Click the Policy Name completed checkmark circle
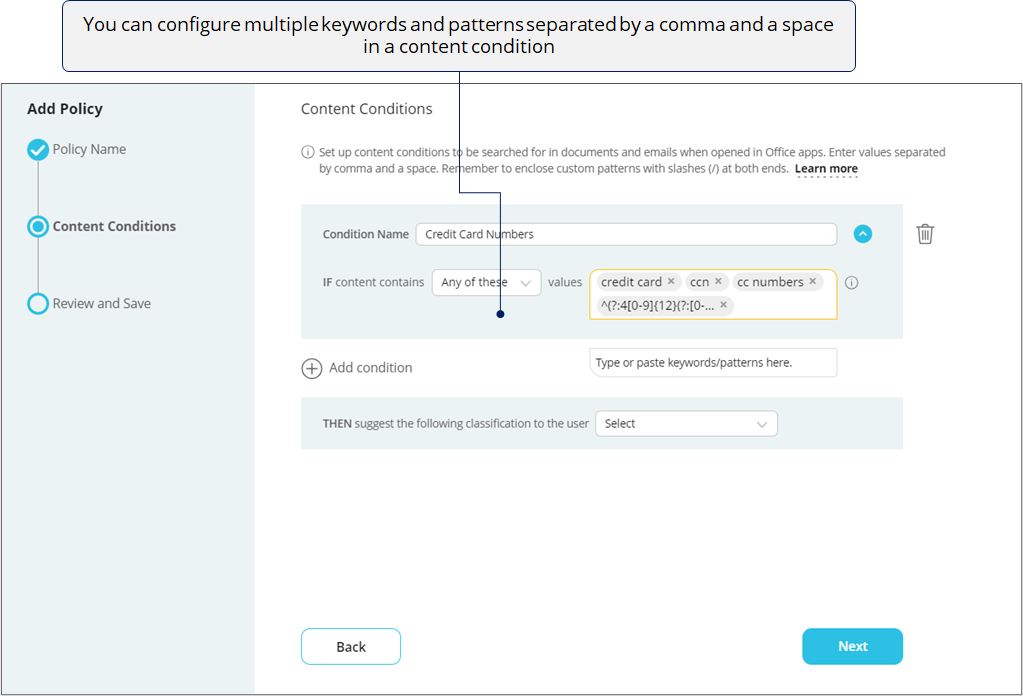 [38, 149]
